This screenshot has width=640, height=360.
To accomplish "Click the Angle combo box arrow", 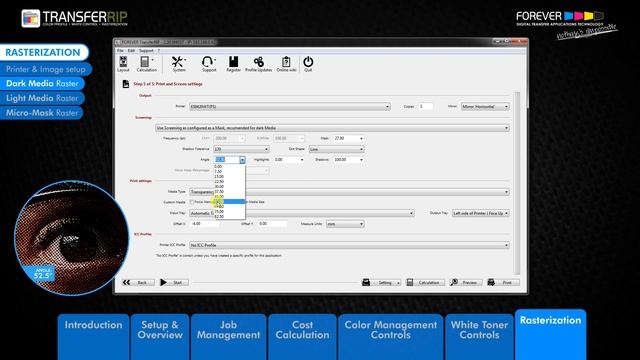I will click(242, 160).
